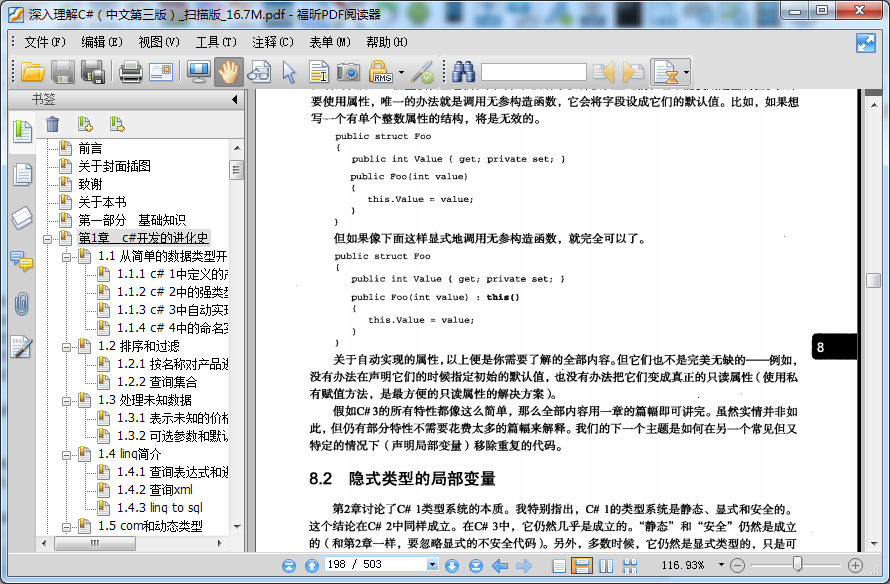Collapse the 第1章 bookmark node
This screenshot has width=890, height=584.
(x=47, y=239)
